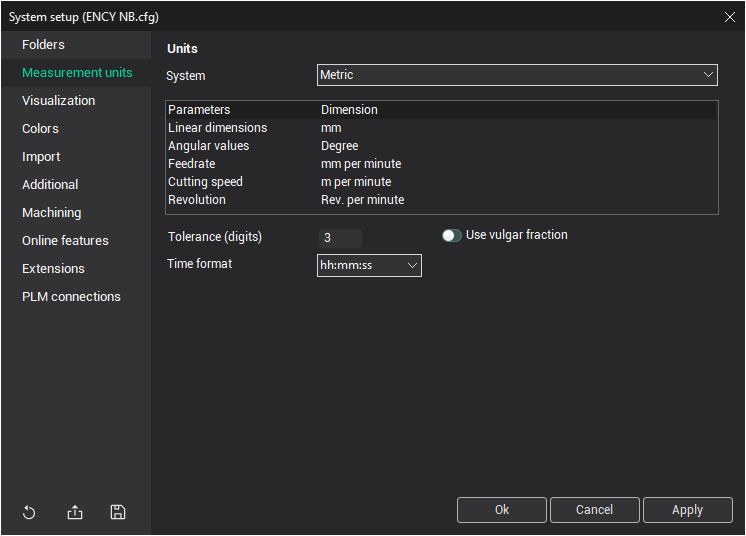Click the reset settings icon
The width and height of the screenshot is (746, 536).
[29, 513]
